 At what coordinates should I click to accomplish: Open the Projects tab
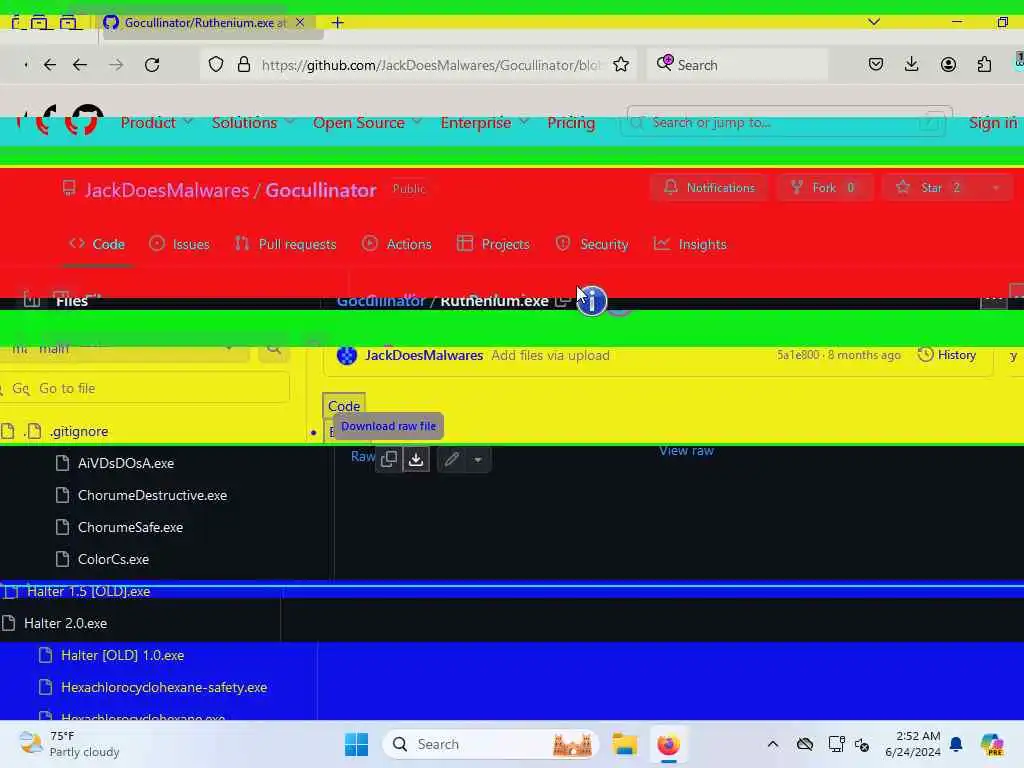coord(493,244)
